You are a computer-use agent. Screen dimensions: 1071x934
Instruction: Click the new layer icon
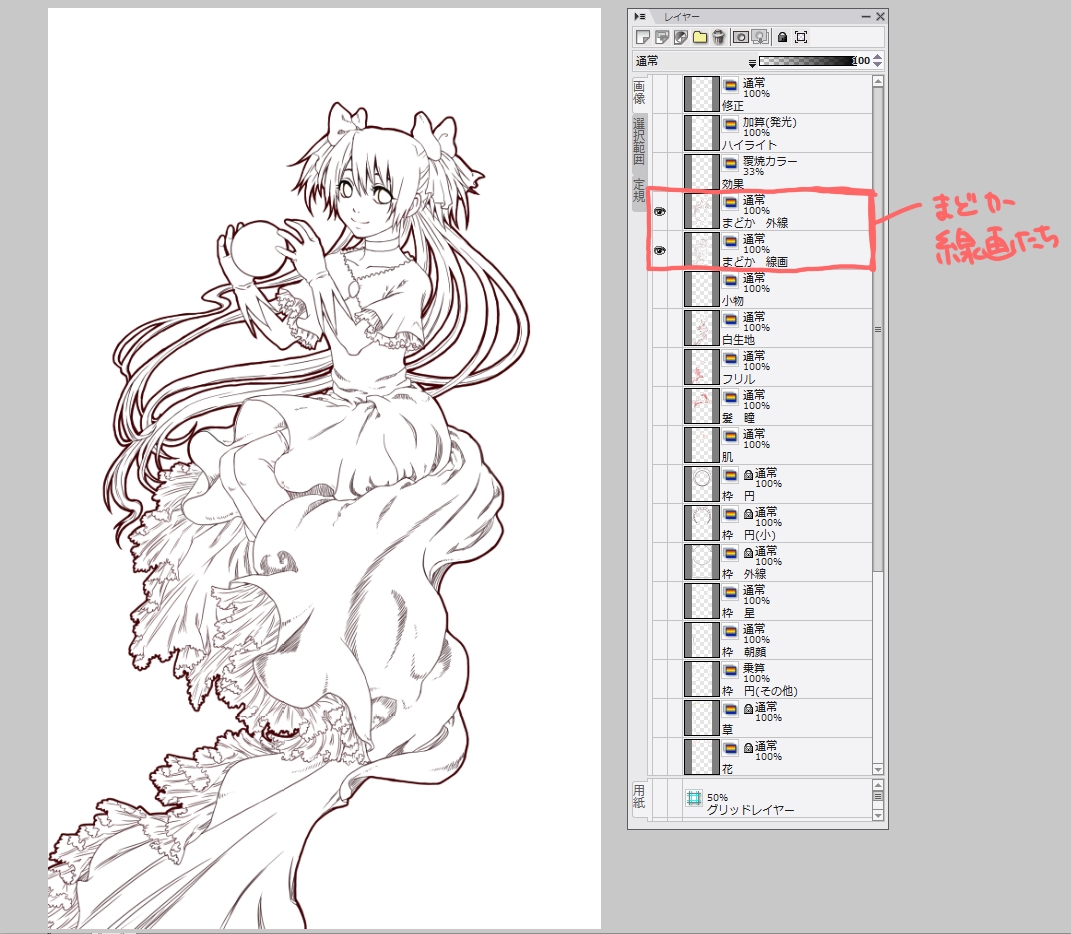[x=643, y=37]
